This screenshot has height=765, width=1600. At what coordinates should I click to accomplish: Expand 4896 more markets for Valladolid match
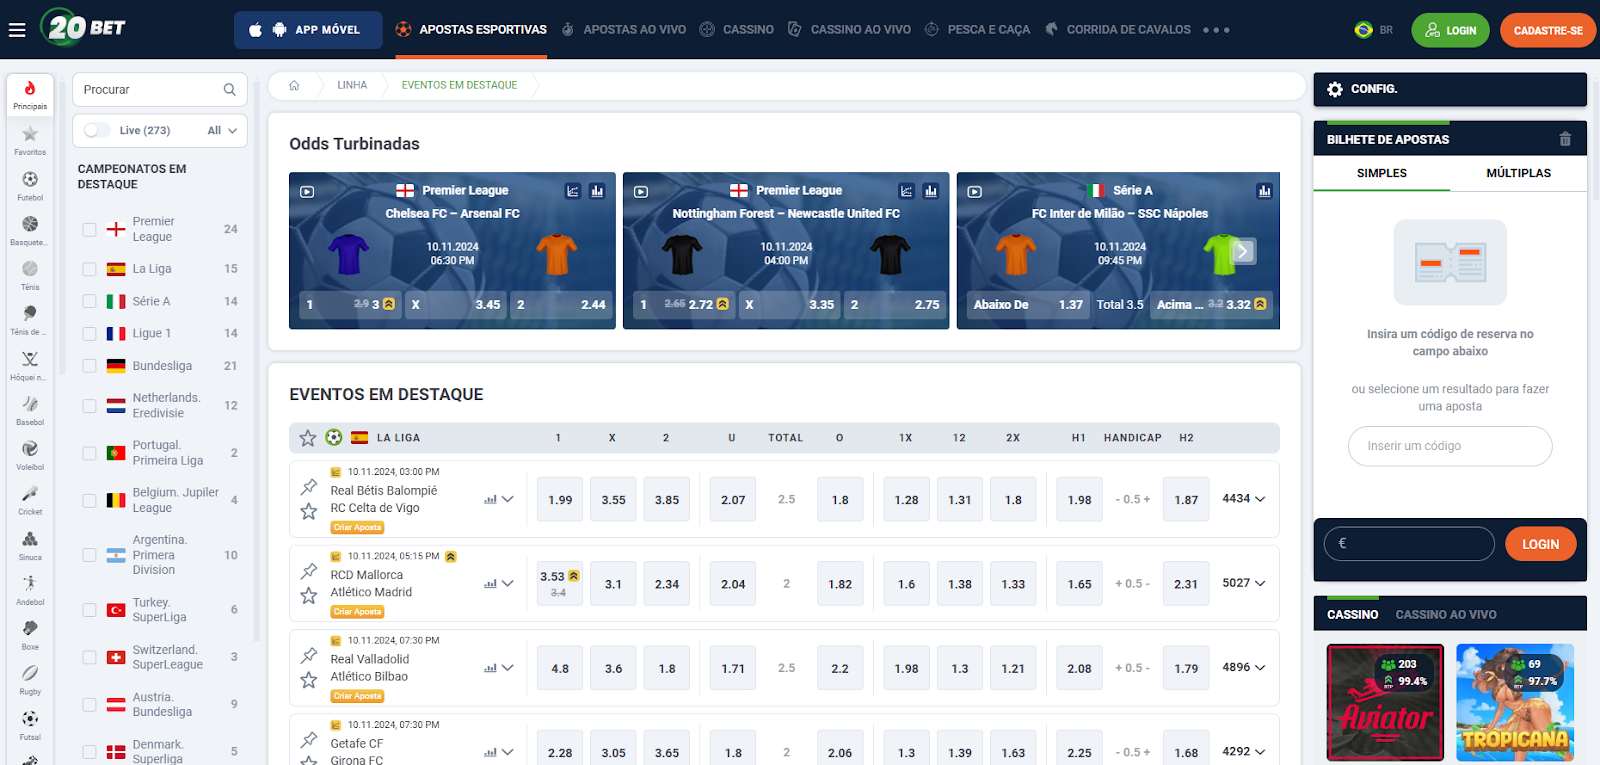pyautogui.click(x=1243, y=667)
